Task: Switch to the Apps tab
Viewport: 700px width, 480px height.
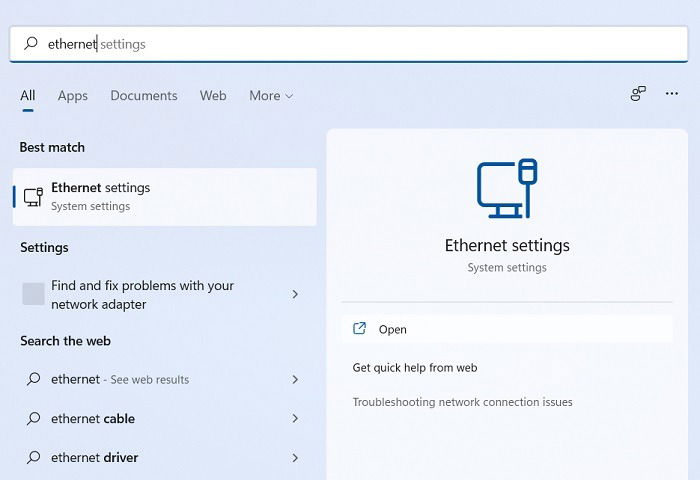Action: (x=73, y=96)
